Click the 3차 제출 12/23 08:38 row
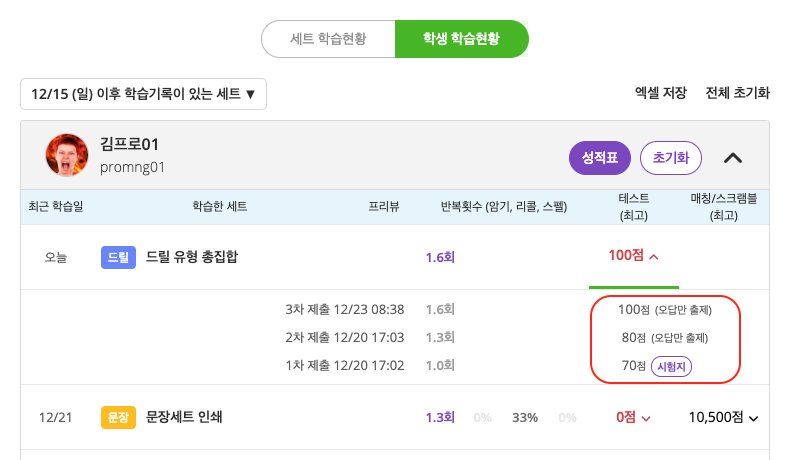This screenshot has height=460, width=797. (344, 310)
